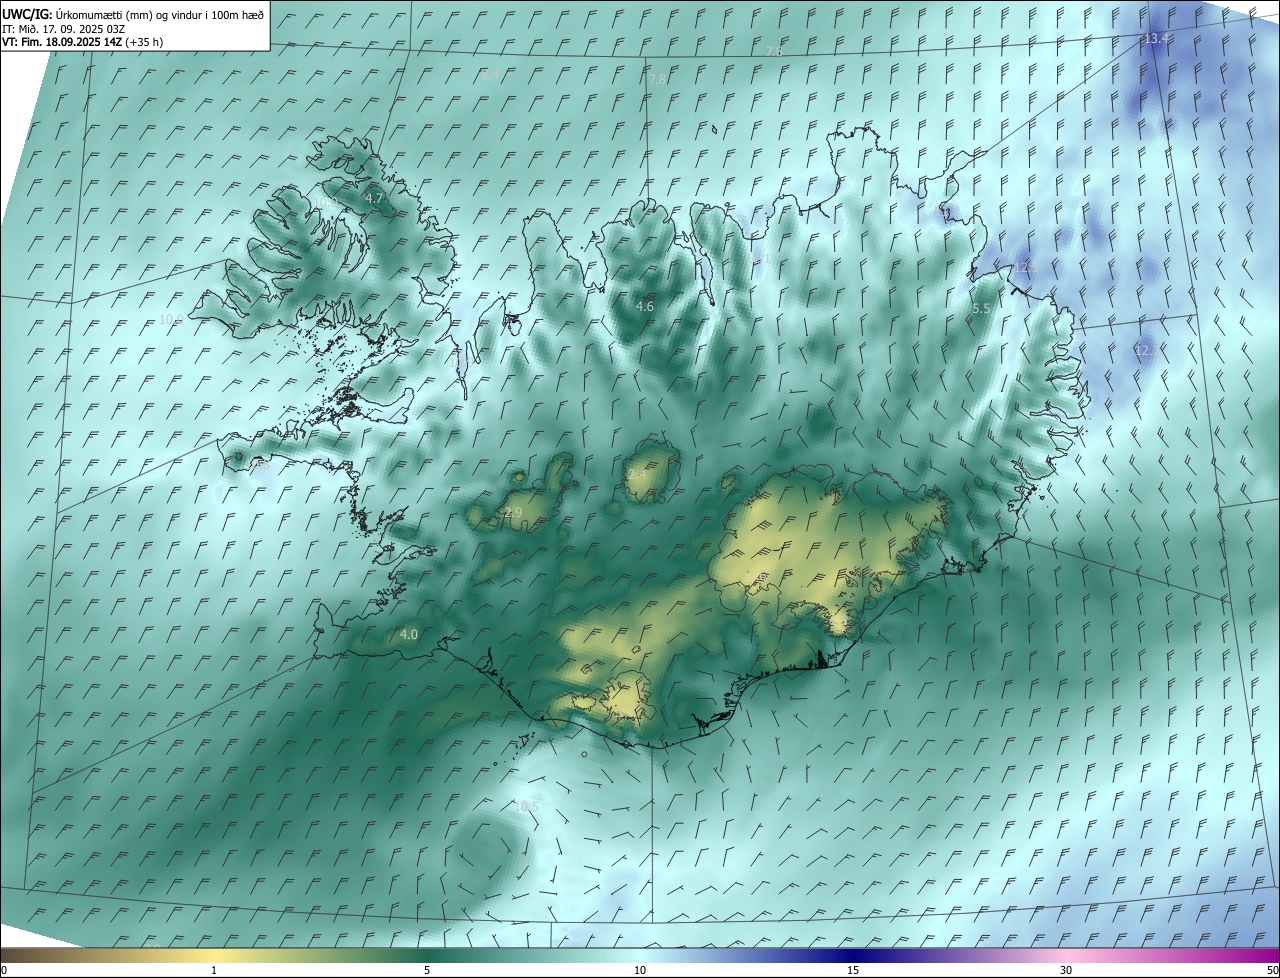Click the 8.4 value label

[489, 75]
